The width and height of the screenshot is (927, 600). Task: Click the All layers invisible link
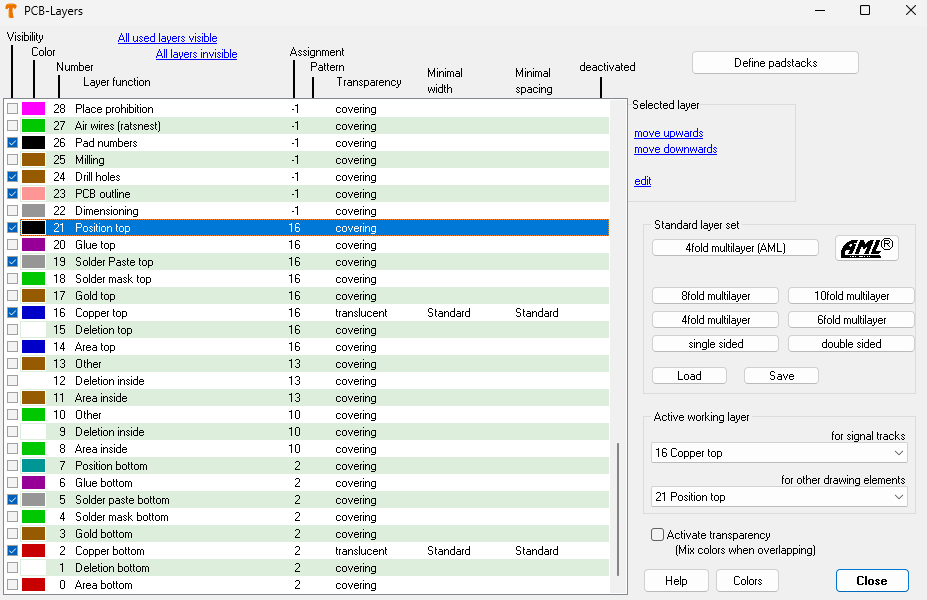[x=196, y=54]
